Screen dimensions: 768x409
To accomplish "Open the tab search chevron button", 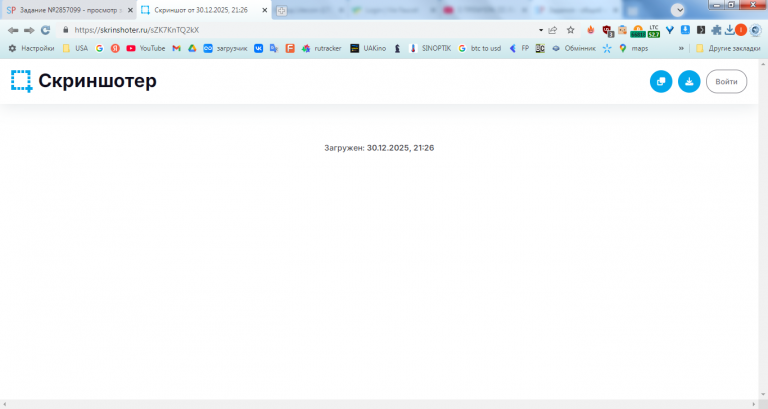I will tap(678, 10).
